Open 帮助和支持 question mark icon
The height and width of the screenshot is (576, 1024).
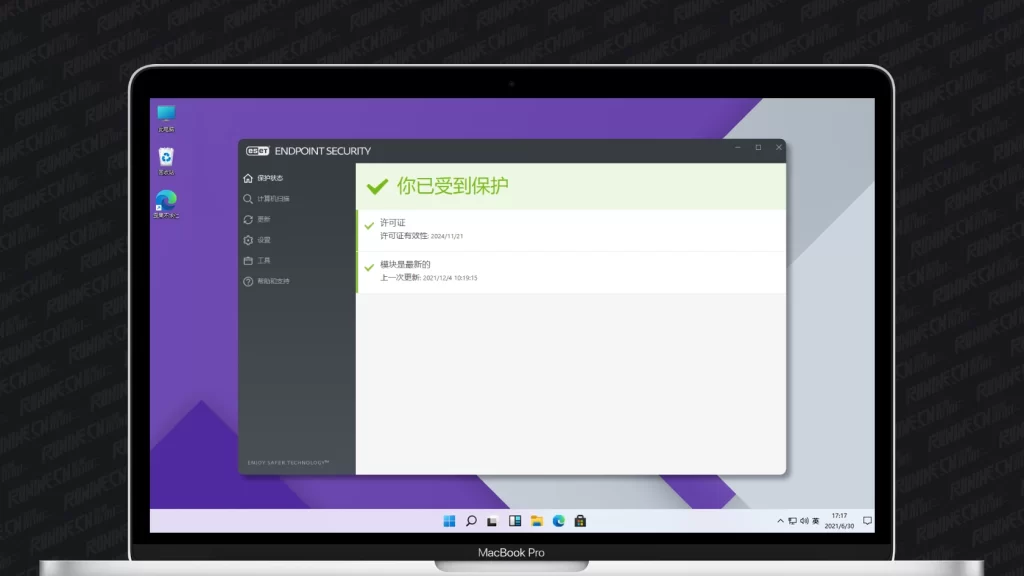(x=248, y=281)
